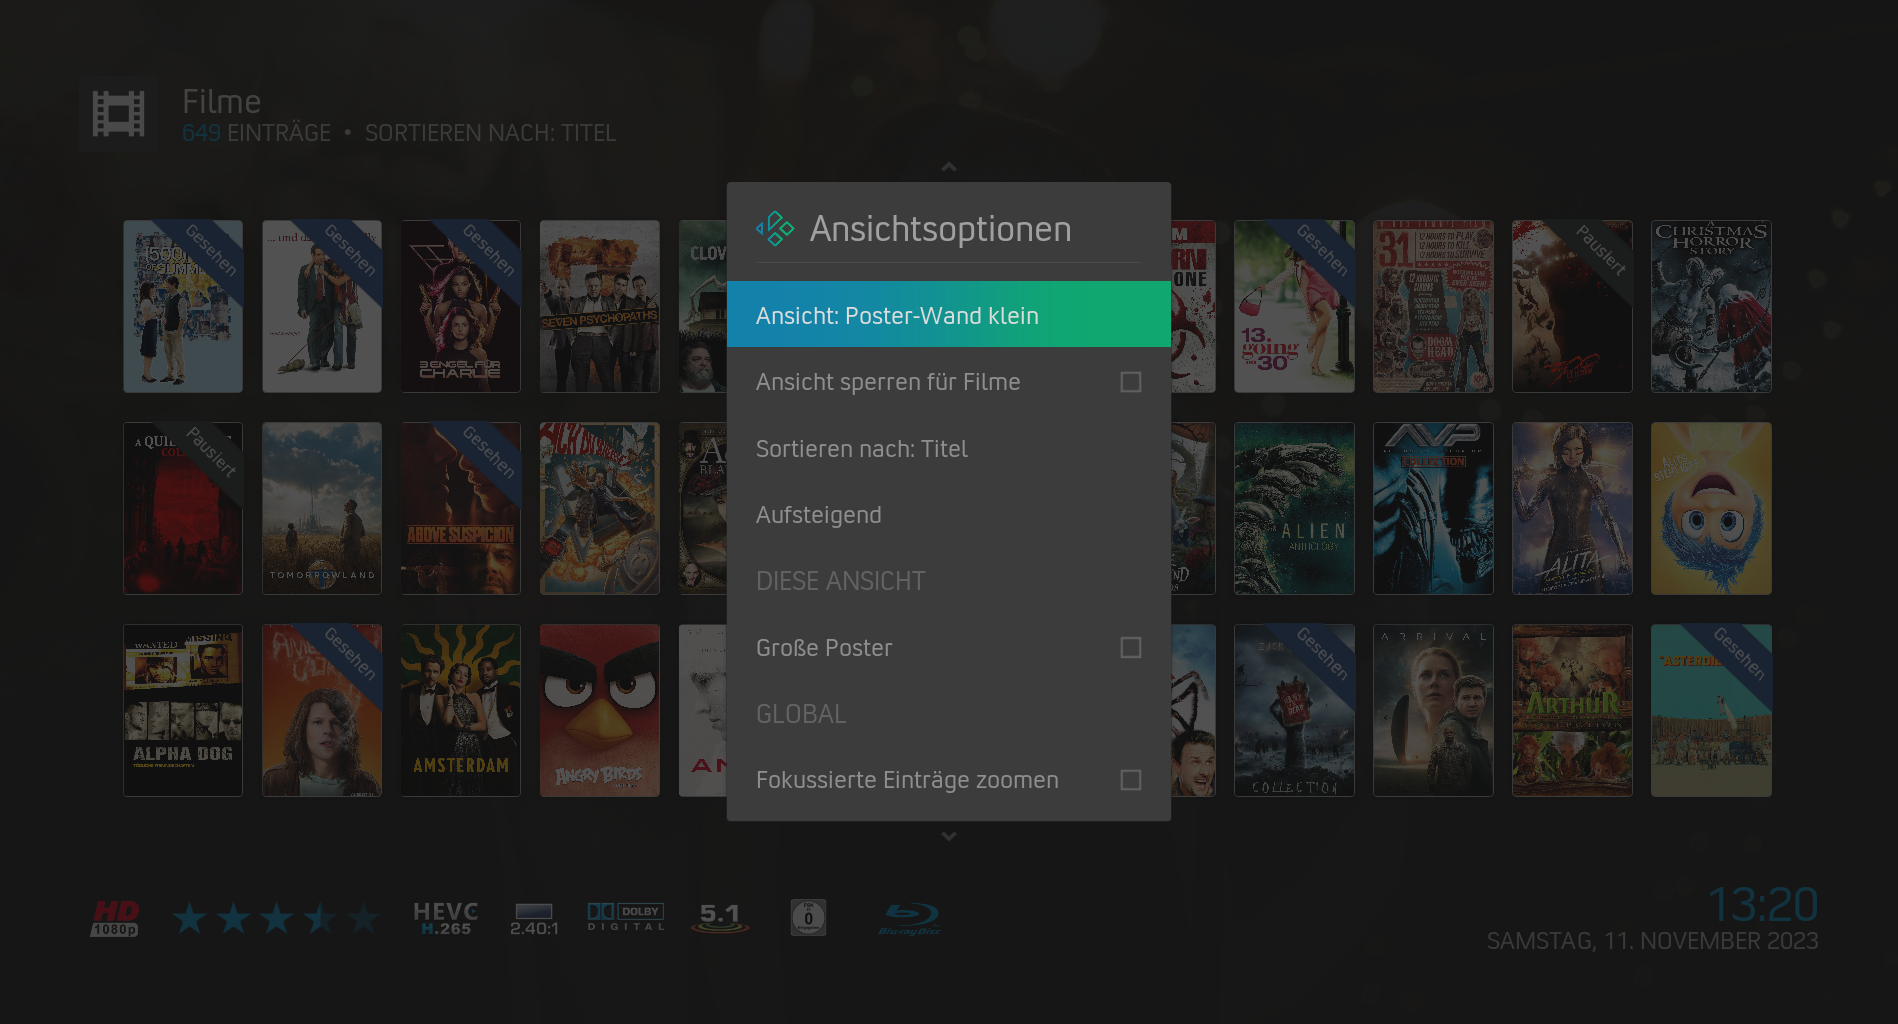The width and height of the screenshot is (1898, 1024).
Task: Click the Kodi logo in dialog header
Action: click(775, 229)
